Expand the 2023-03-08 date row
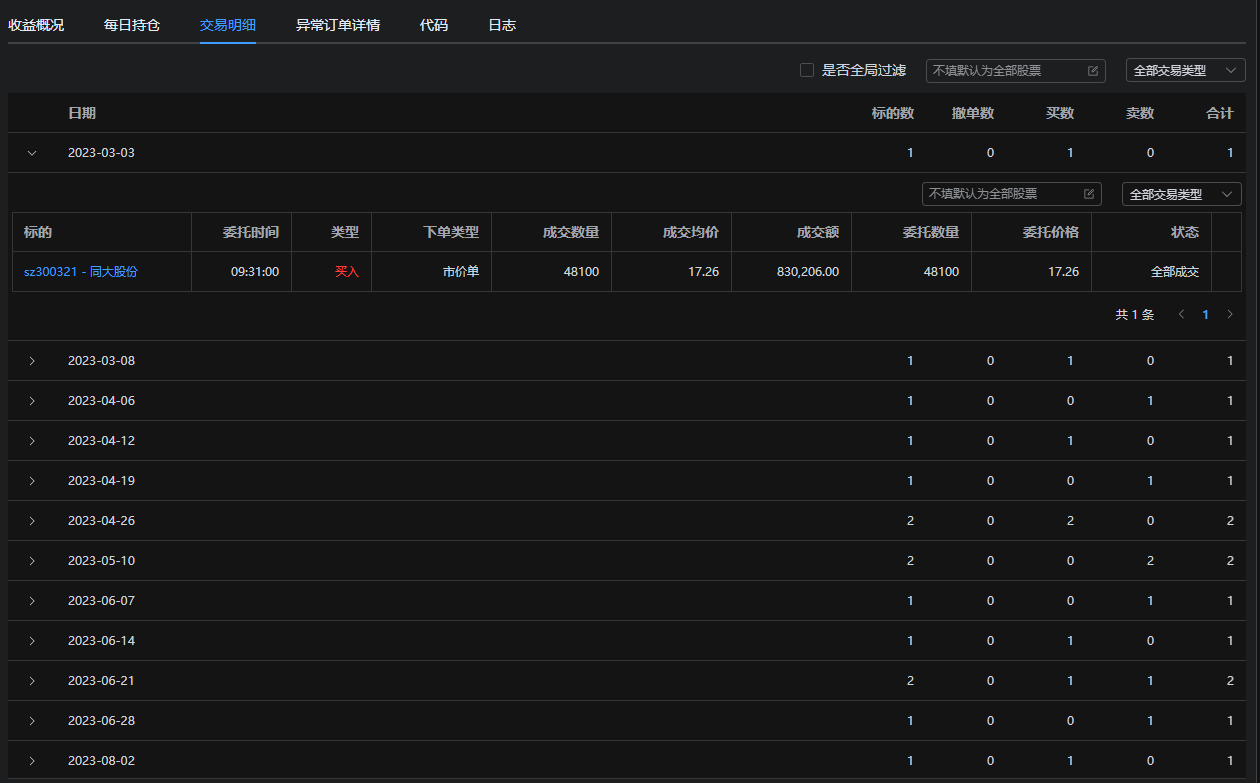The height and width of the screenshot is (783, 1260). pos(32,361)
